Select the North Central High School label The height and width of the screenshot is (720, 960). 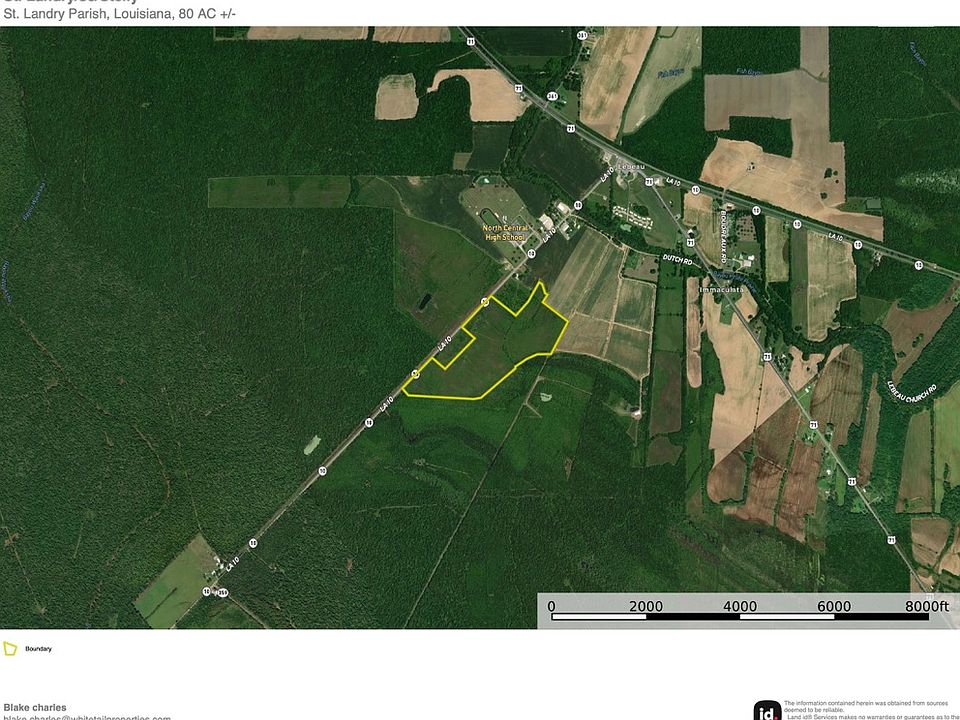click(505, 232)
